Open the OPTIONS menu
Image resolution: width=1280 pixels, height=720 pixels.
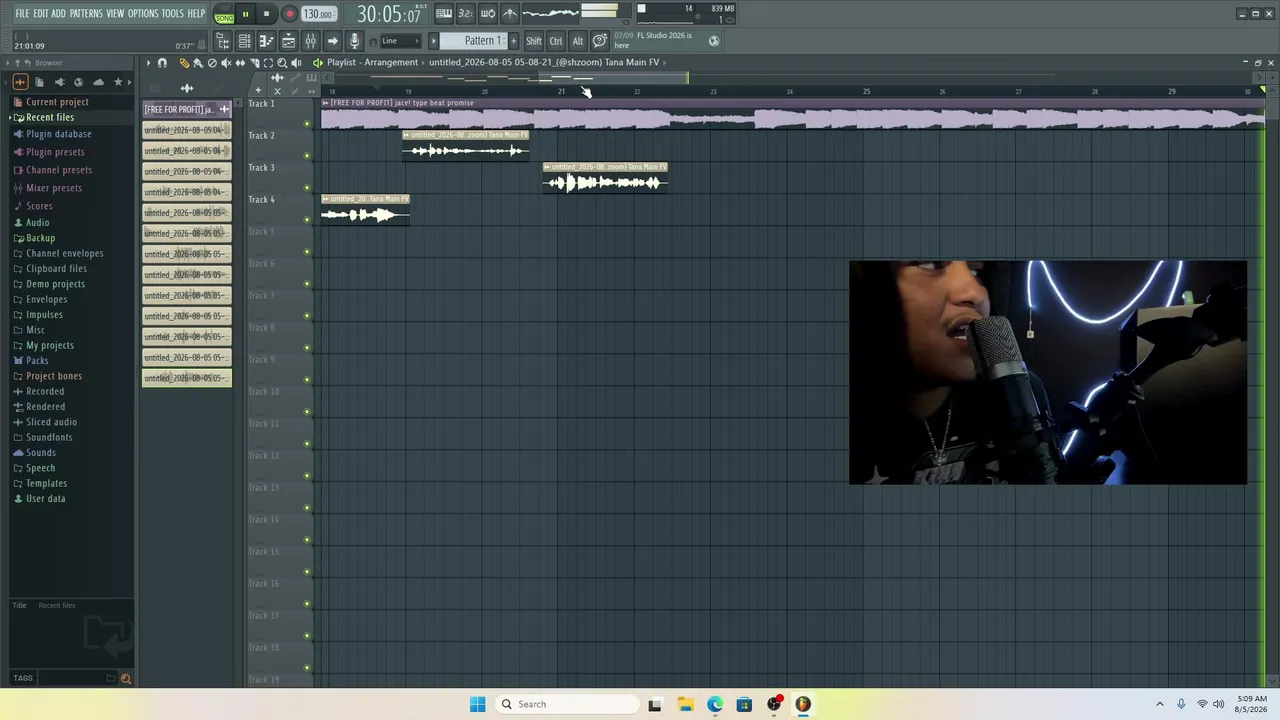point(143,13)
